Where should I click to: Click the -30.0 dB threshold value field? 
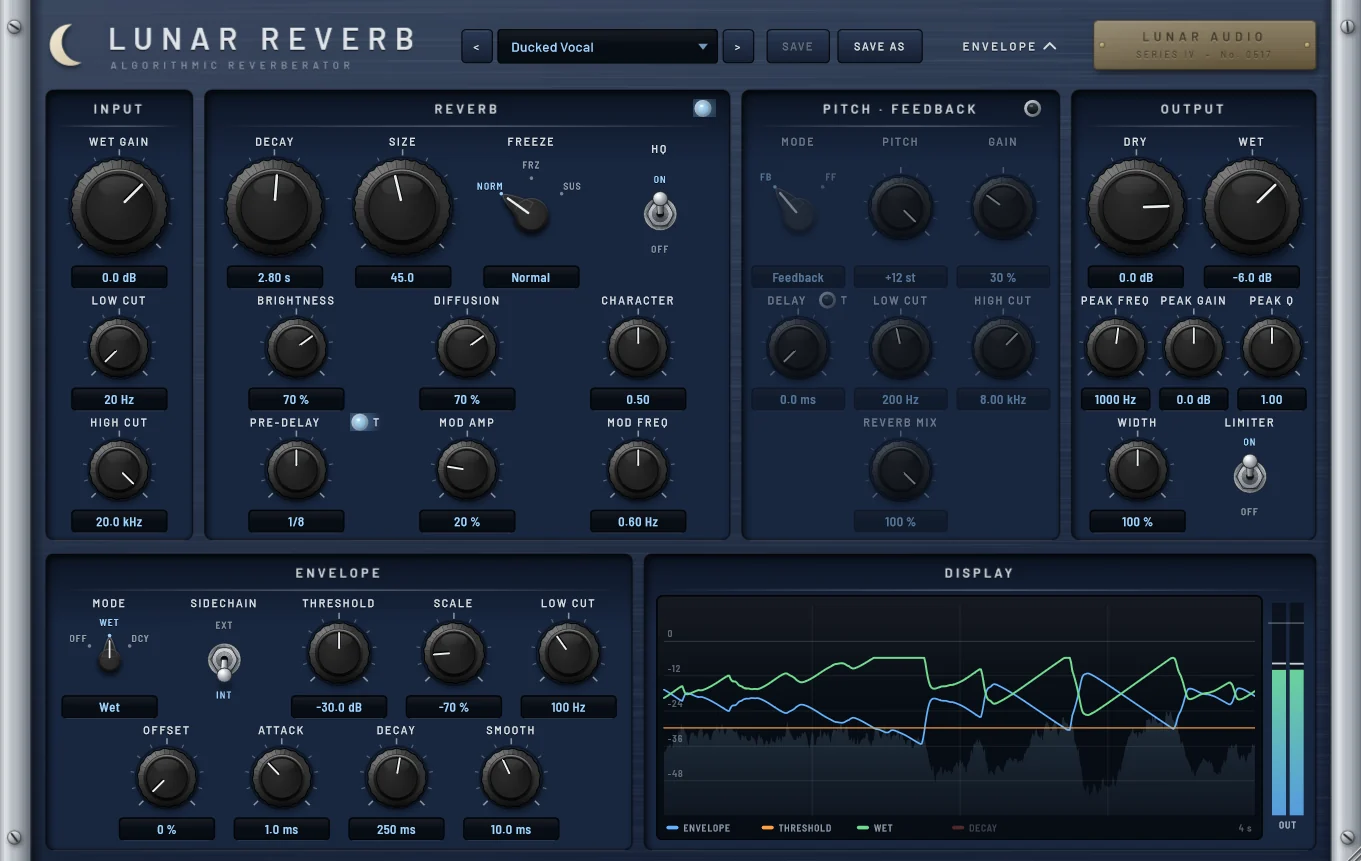339,707
